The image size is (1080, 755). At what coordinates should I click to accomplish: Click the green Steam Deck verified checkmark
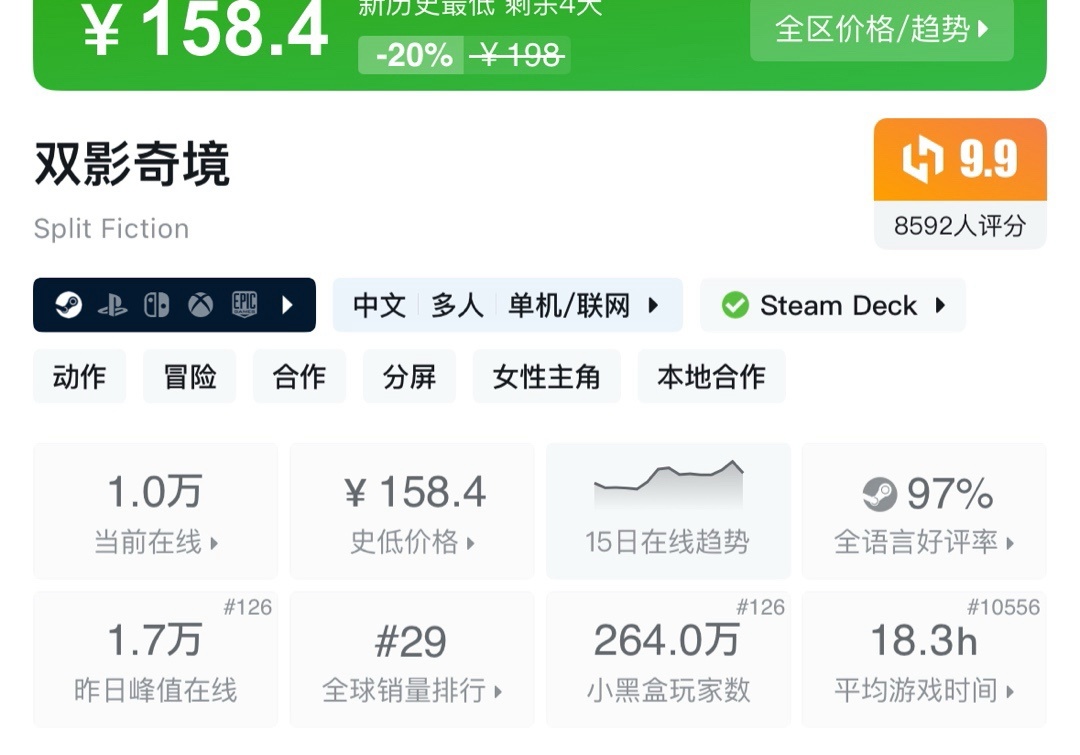[735, 304]
